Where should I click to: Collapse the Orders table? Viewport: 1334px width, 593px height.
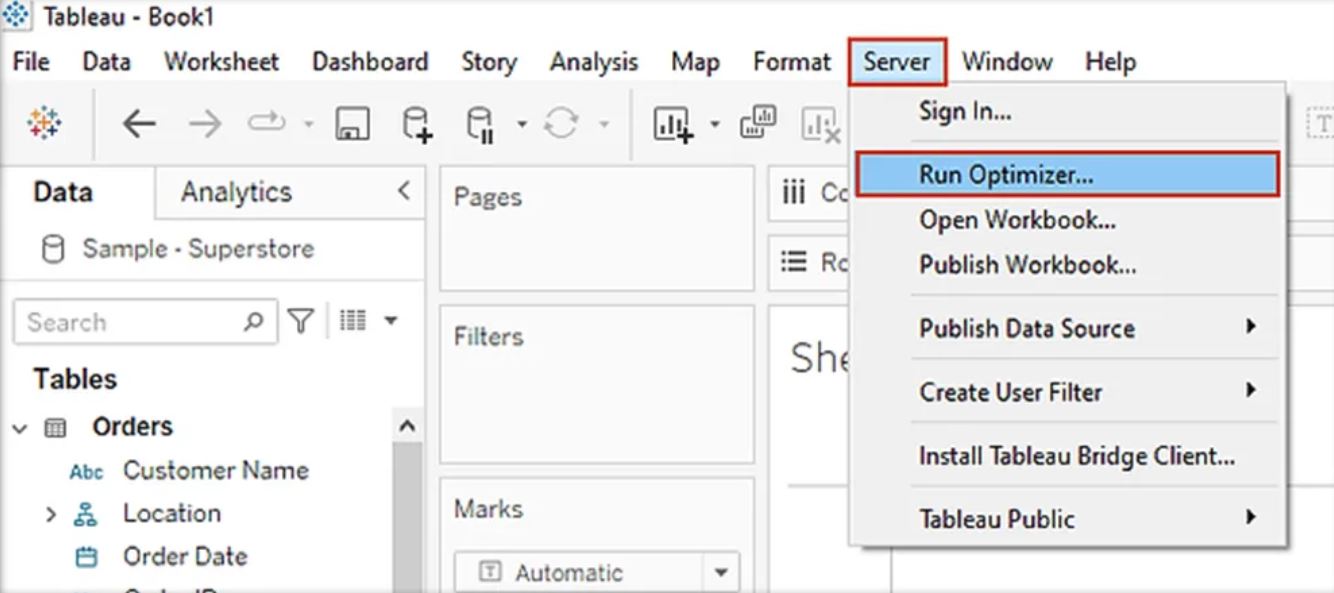tap(19, 425)
